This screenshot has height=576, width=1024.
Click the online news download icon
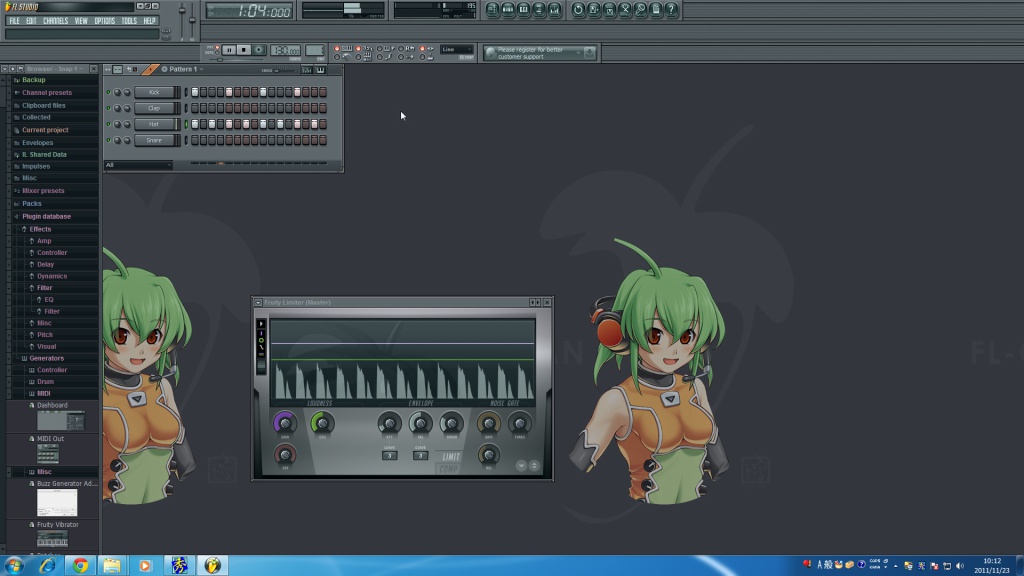tap(589, 52)
